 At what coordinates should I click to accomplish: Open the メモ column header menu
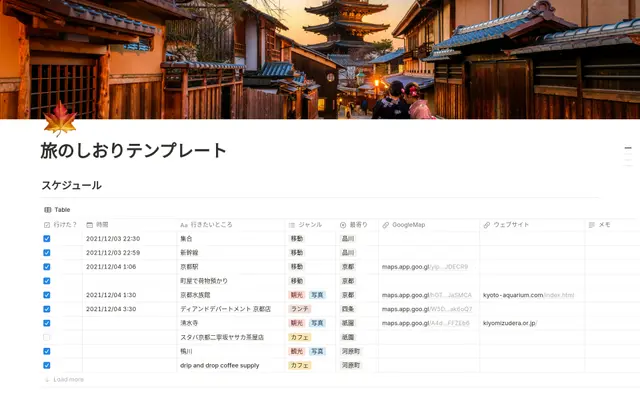[x=612, y=225]
